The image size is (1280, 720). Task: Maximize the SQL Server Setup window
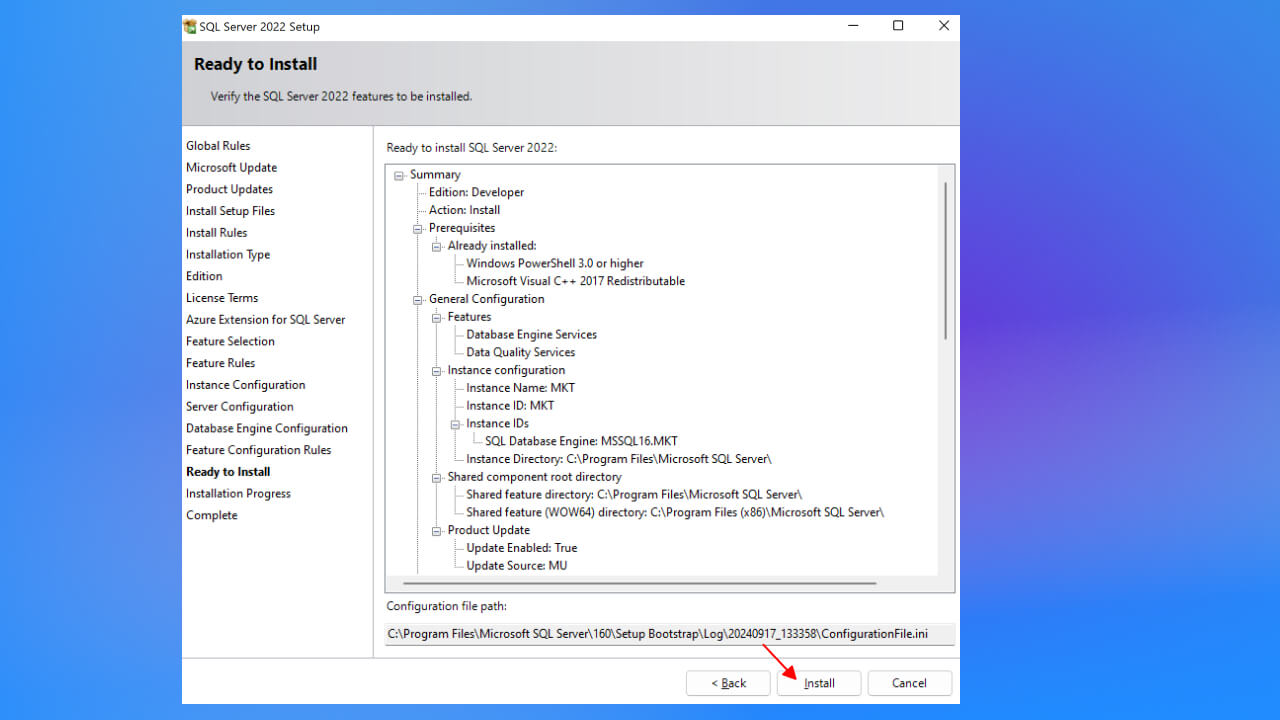(898, 27)
